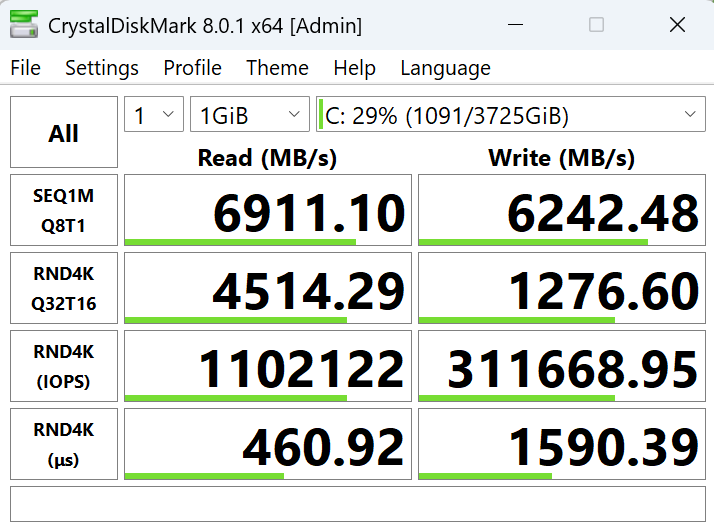
Task: Select the RND4K read value 4514.29
Action: tap(268, 288)
